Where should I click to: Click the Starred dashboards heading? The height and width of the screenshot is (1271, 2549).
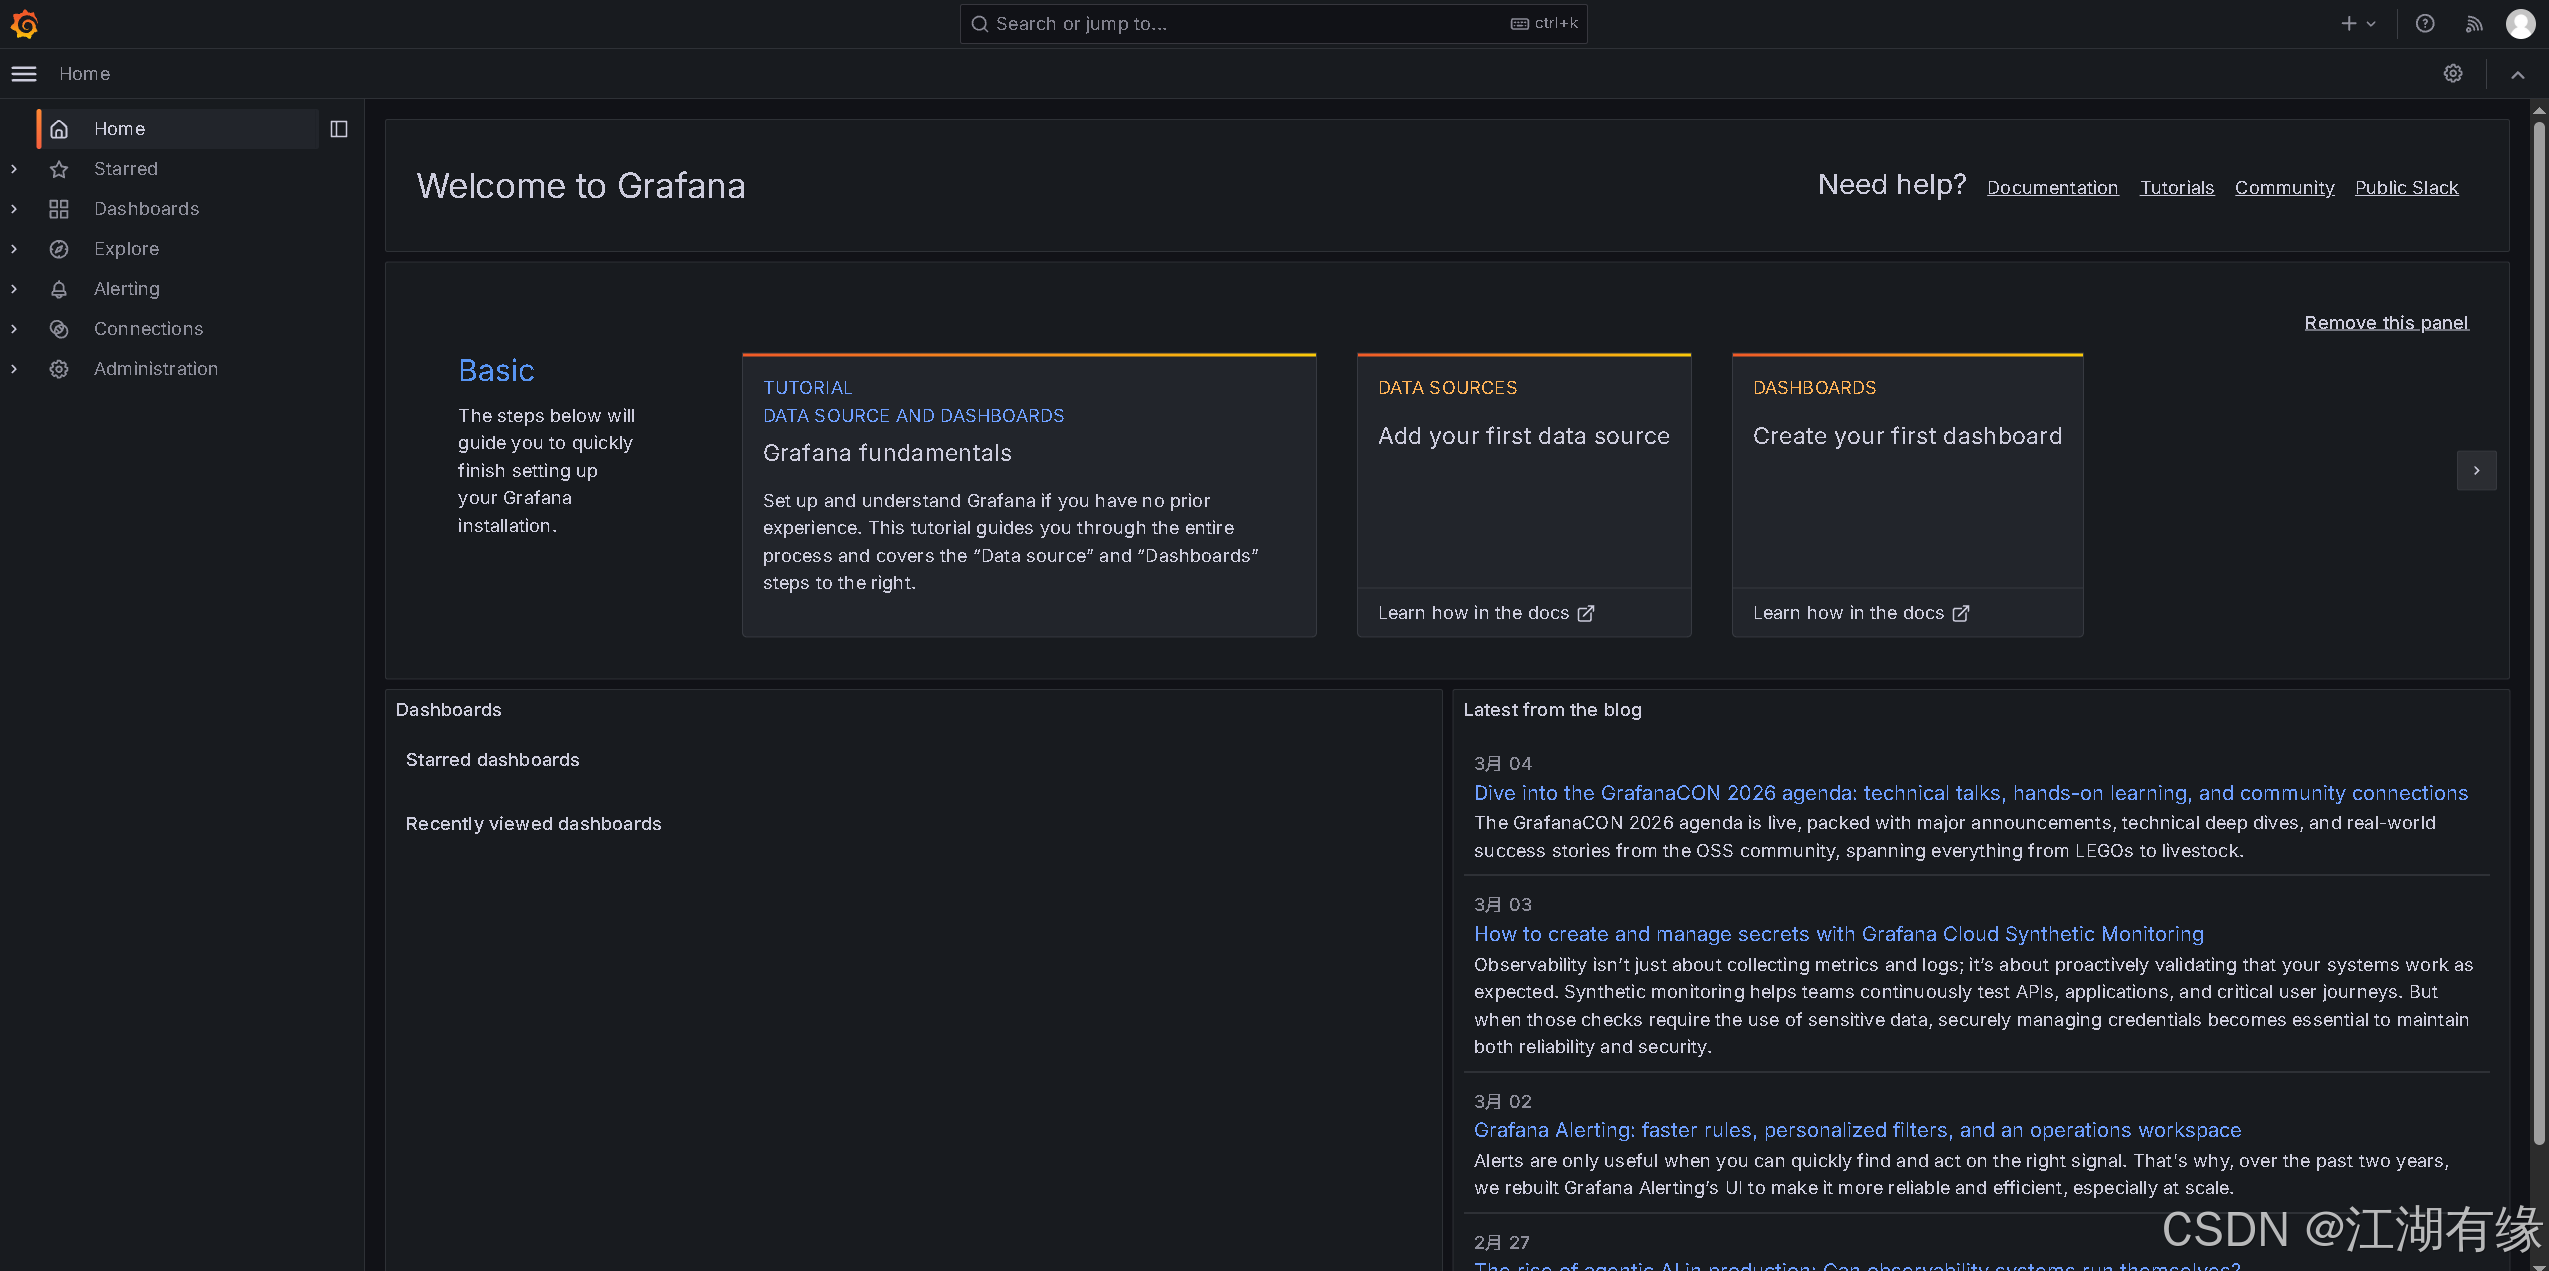492,760
